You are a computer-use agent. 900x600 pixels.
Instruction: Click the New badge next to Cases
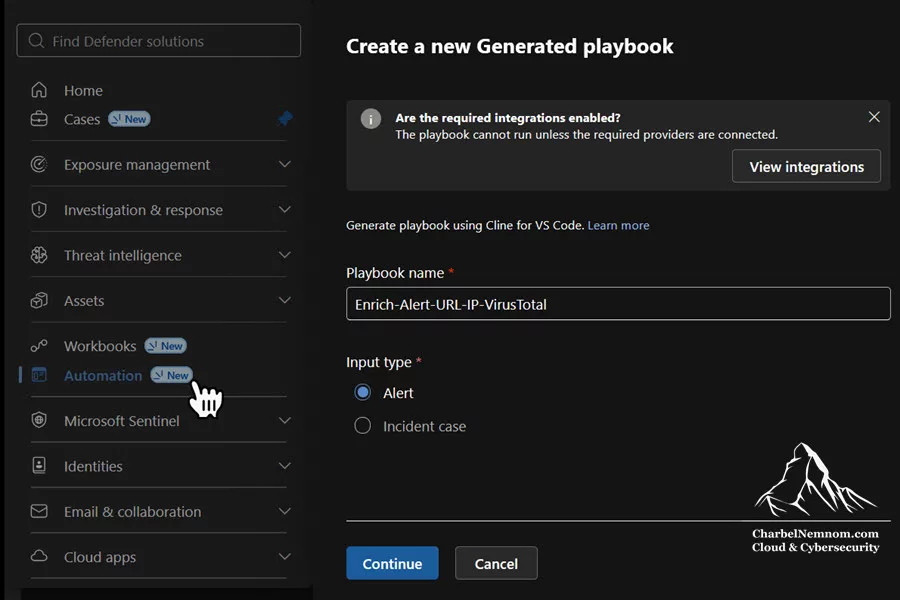click(129, 119)
